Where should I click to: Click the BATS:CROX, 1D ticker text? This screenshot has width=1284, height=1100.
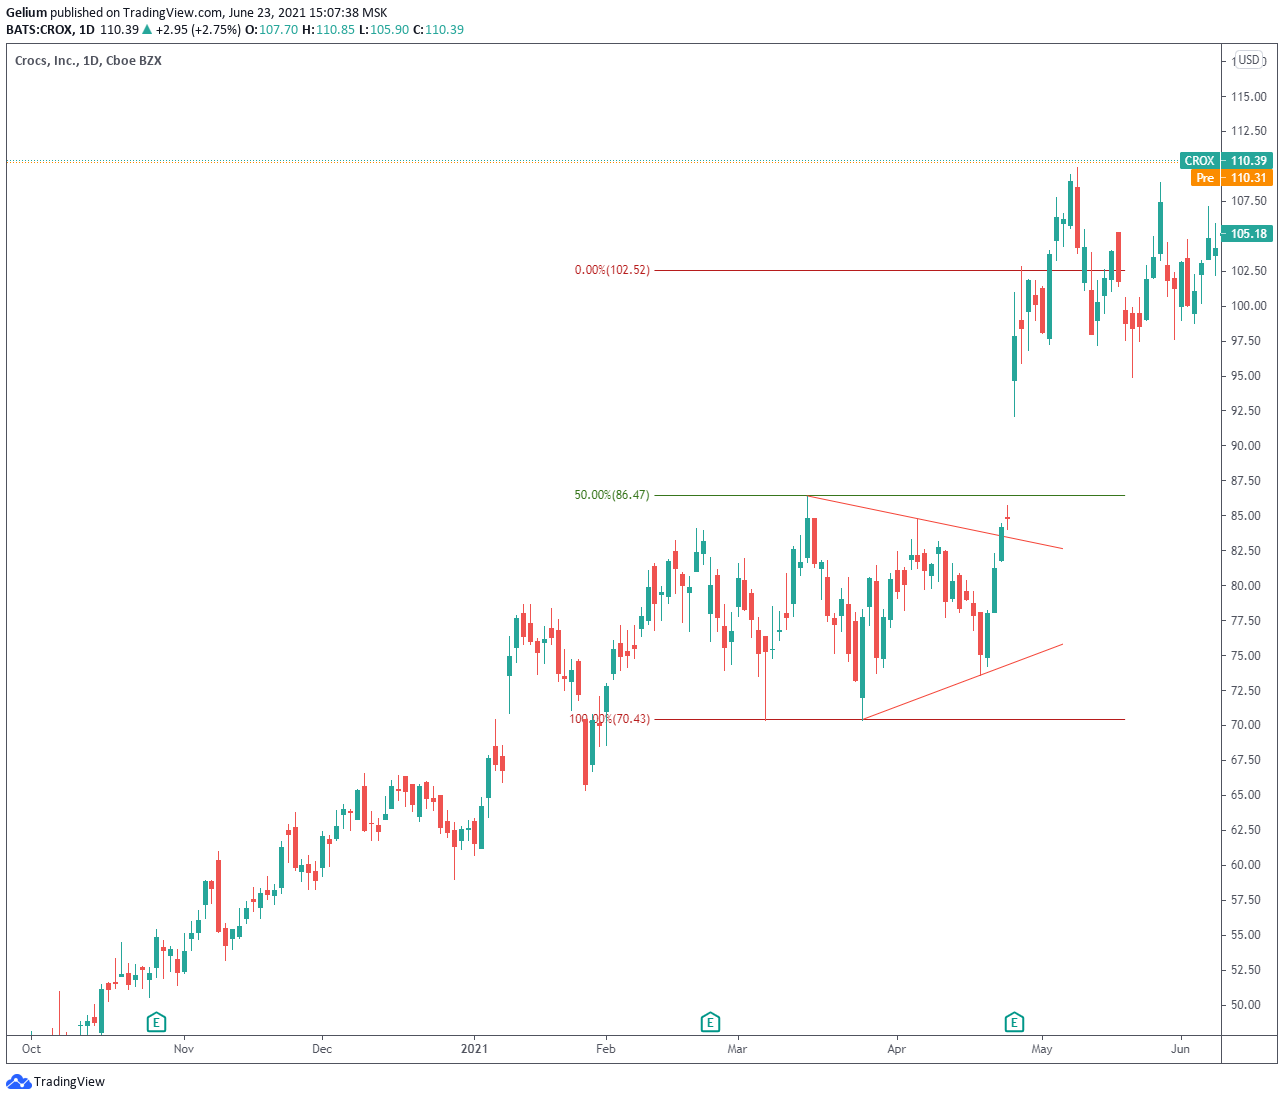click(50, 30)
